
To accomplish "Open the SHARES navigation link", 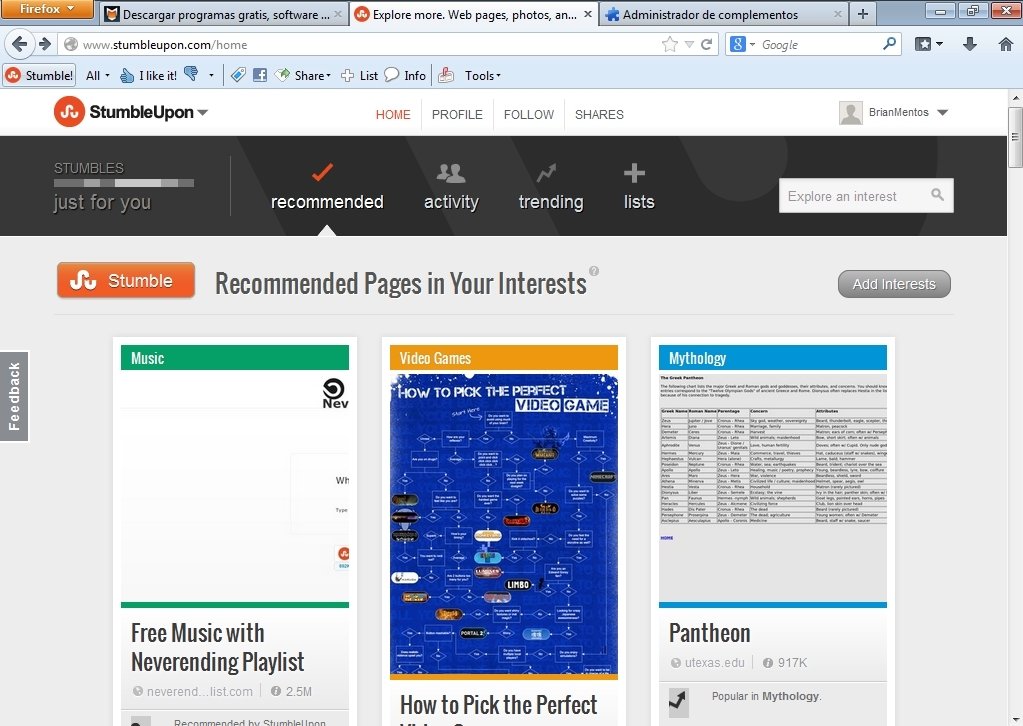I will click(599, 115).
